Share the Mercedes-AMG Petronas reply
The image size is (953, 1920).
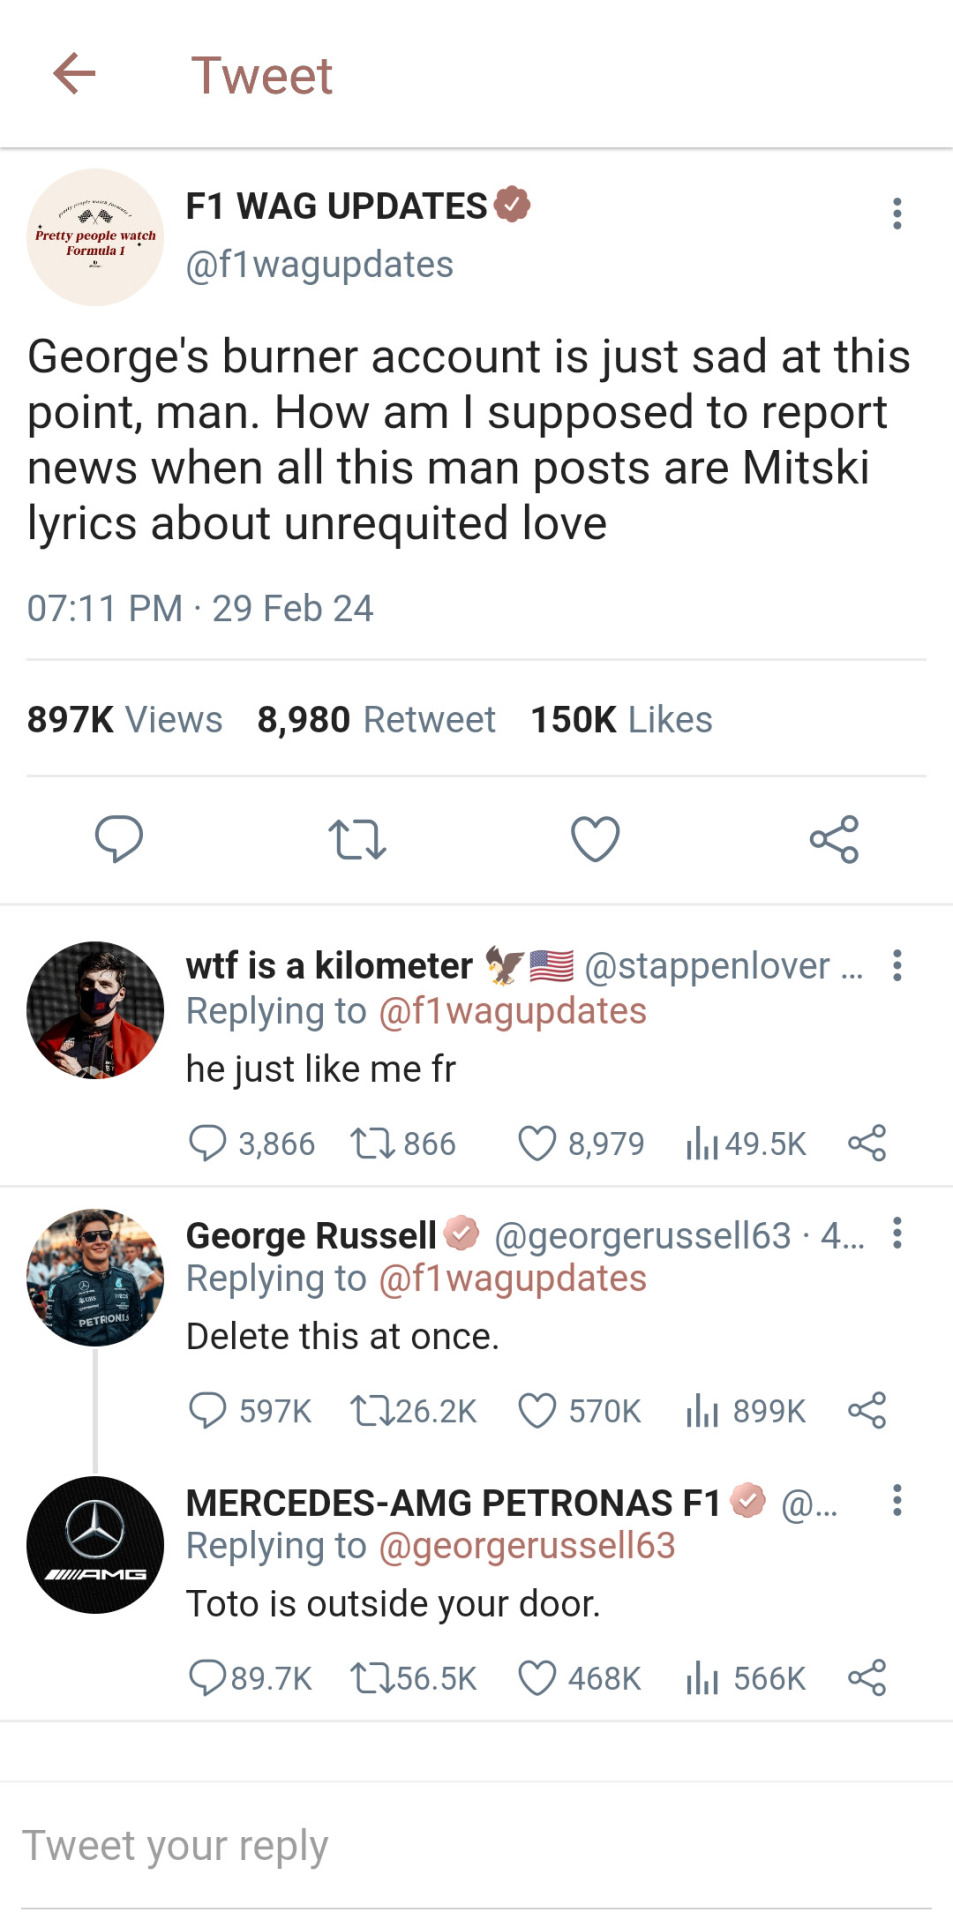click(866, 1678)
